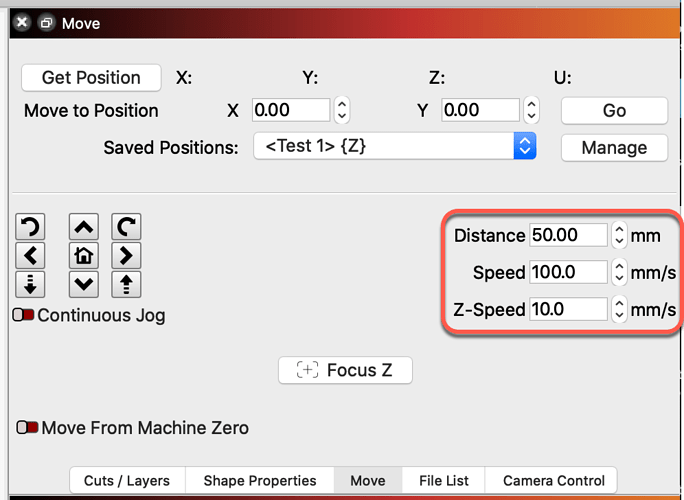
Task: Click the Get Position button
Action: pos(91,78)
